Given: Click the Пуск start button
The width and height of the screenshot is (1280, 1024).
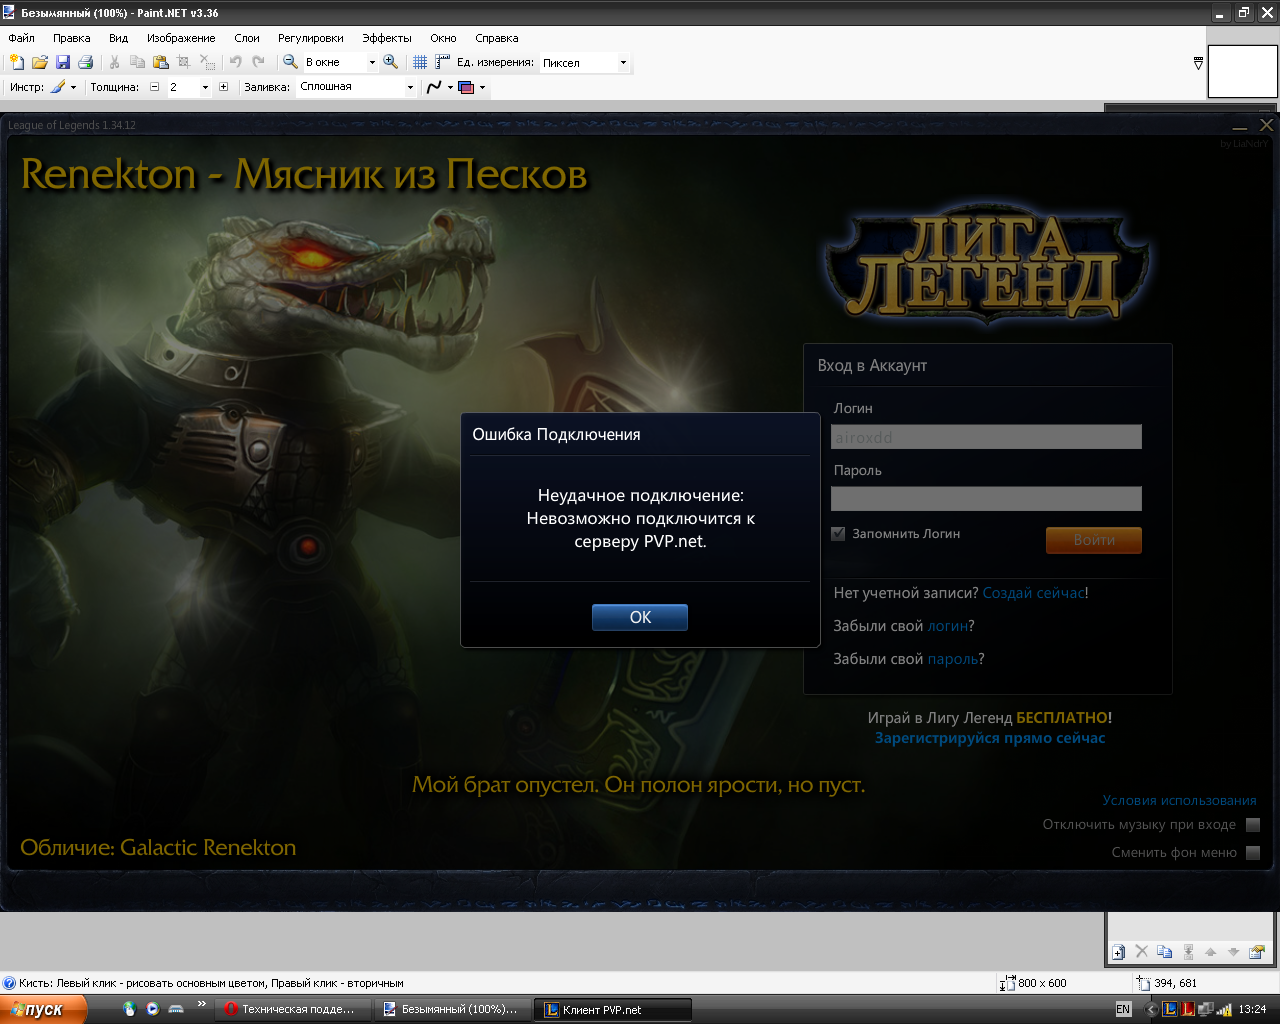Looking at the screenshot, I should pyautogui.click(x=43, y=1009).
